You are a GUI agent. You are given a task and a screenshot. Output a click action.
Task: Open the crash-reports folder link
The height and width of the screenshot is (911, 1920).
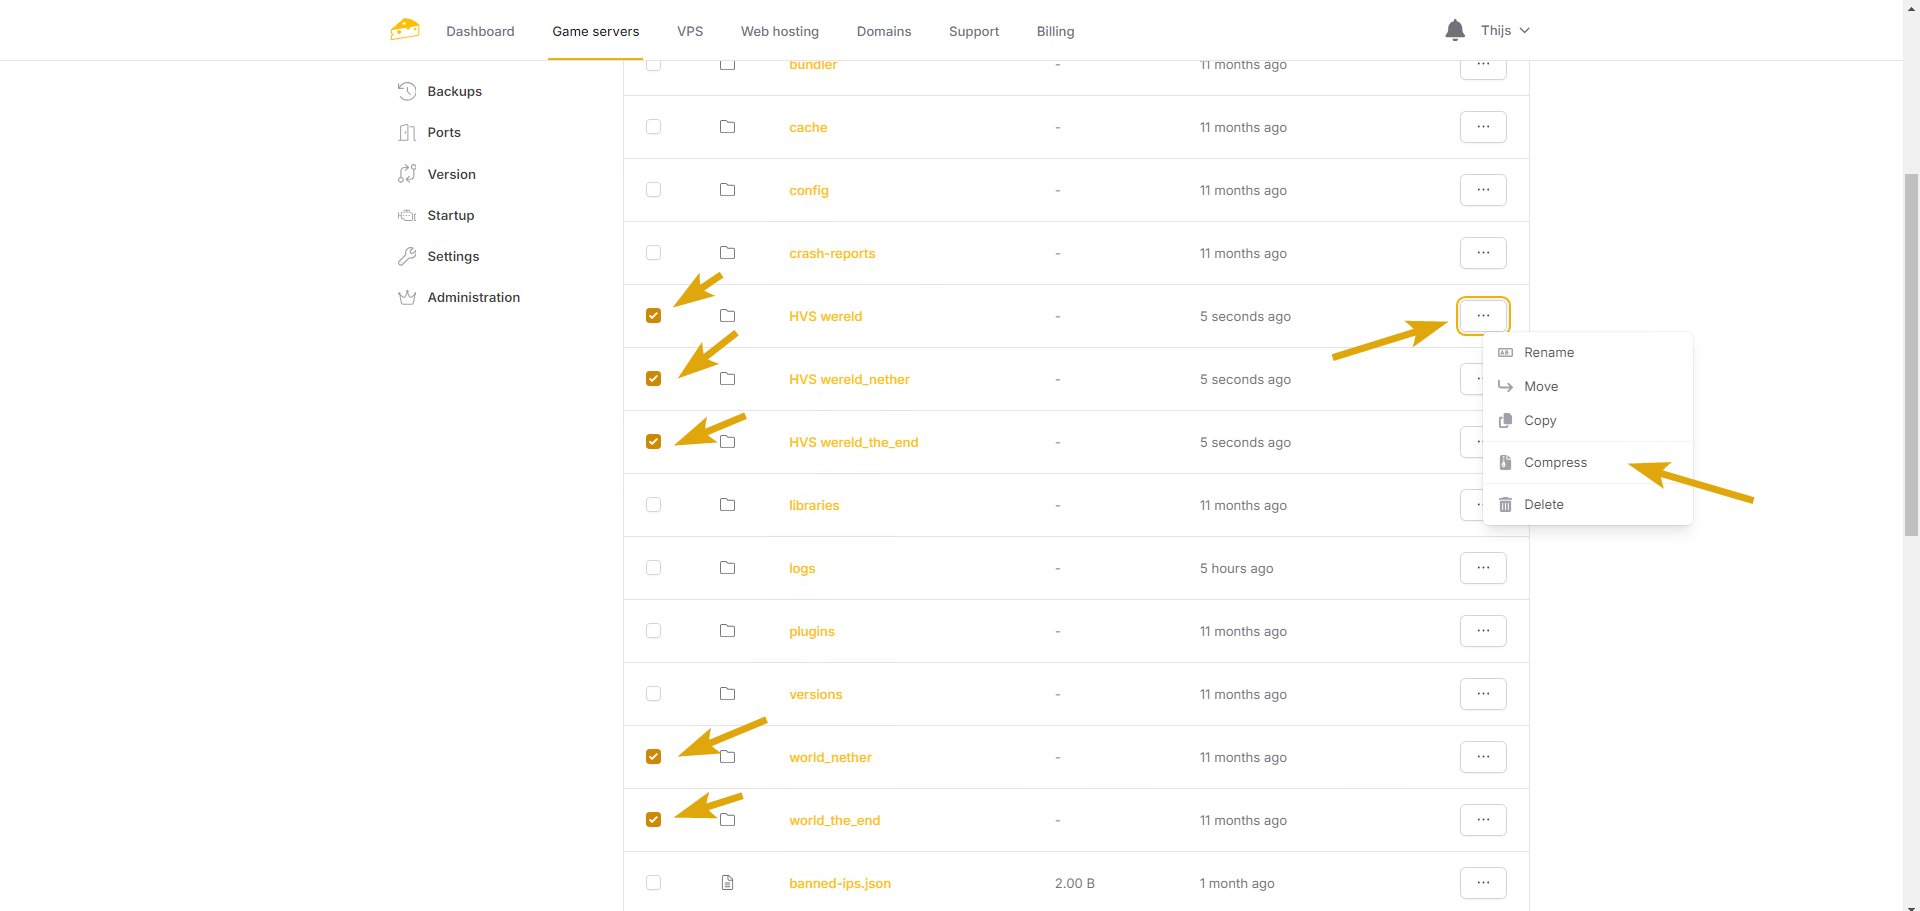click(831, 254)
